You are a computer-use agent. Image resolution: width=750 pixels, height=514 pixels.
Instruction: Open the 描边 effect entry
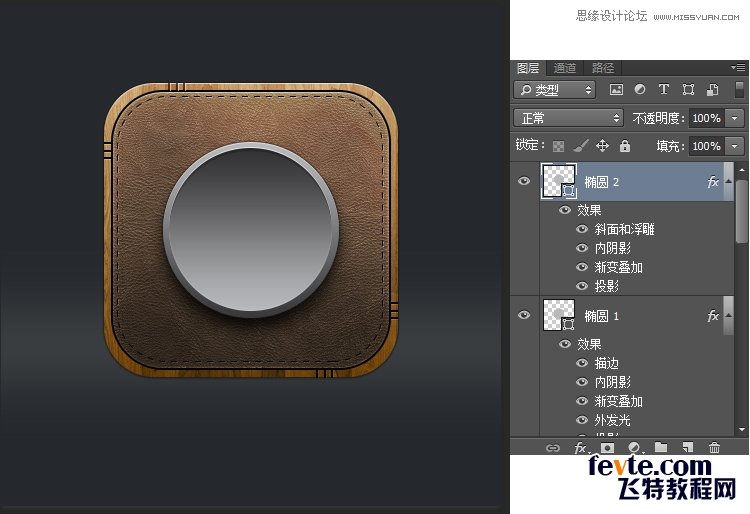click(607, 363)
